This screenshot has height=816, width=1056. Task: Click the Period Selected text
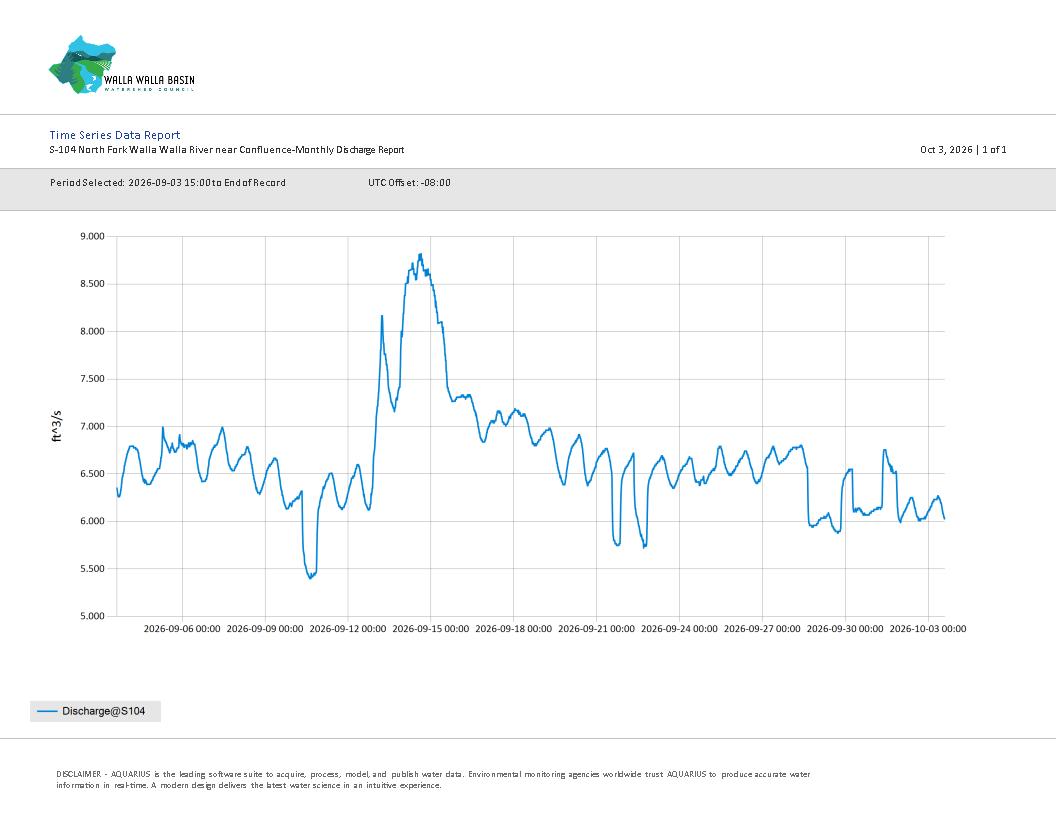[168, 182]
